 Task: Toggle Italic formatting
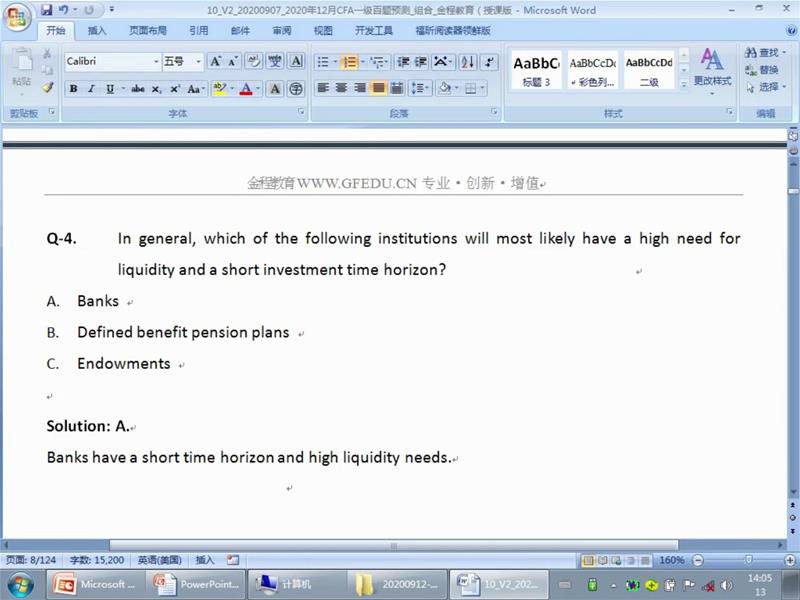pos(91,89)
